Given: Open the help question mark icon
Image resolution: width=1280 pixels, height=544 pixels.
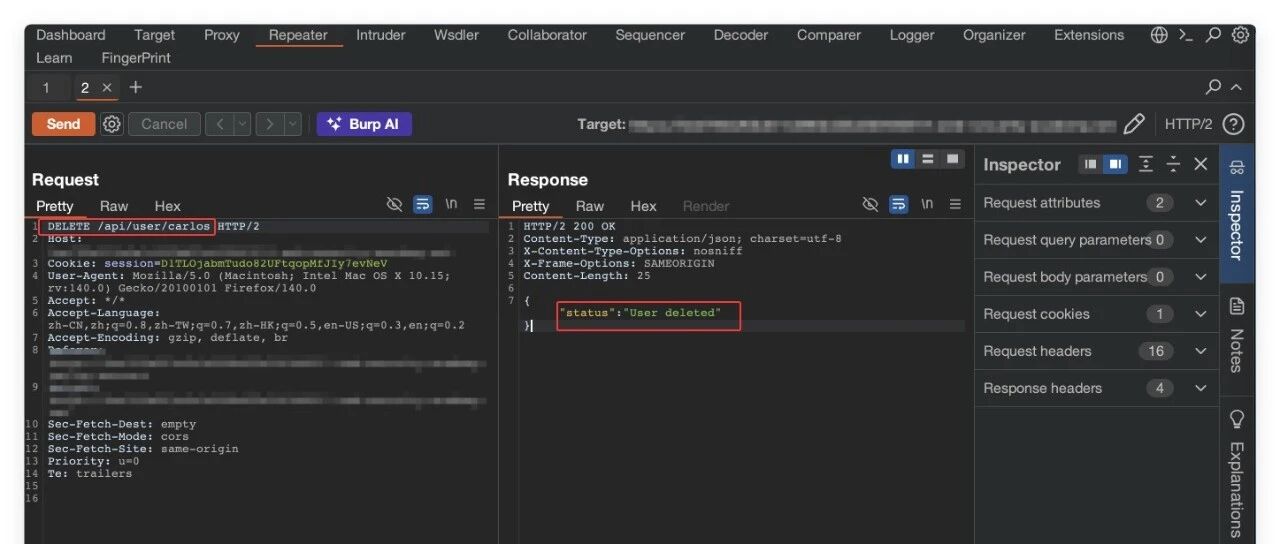Looking at the screenshot, I should tap(1234, 124).
